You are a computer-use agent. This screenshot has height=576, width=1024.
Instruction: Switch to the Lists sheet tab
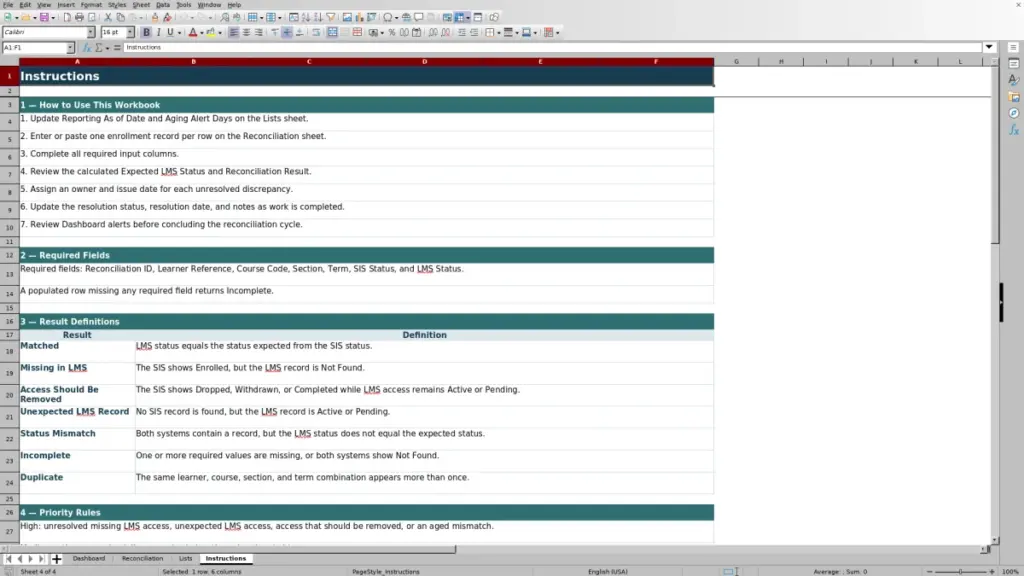185,558
